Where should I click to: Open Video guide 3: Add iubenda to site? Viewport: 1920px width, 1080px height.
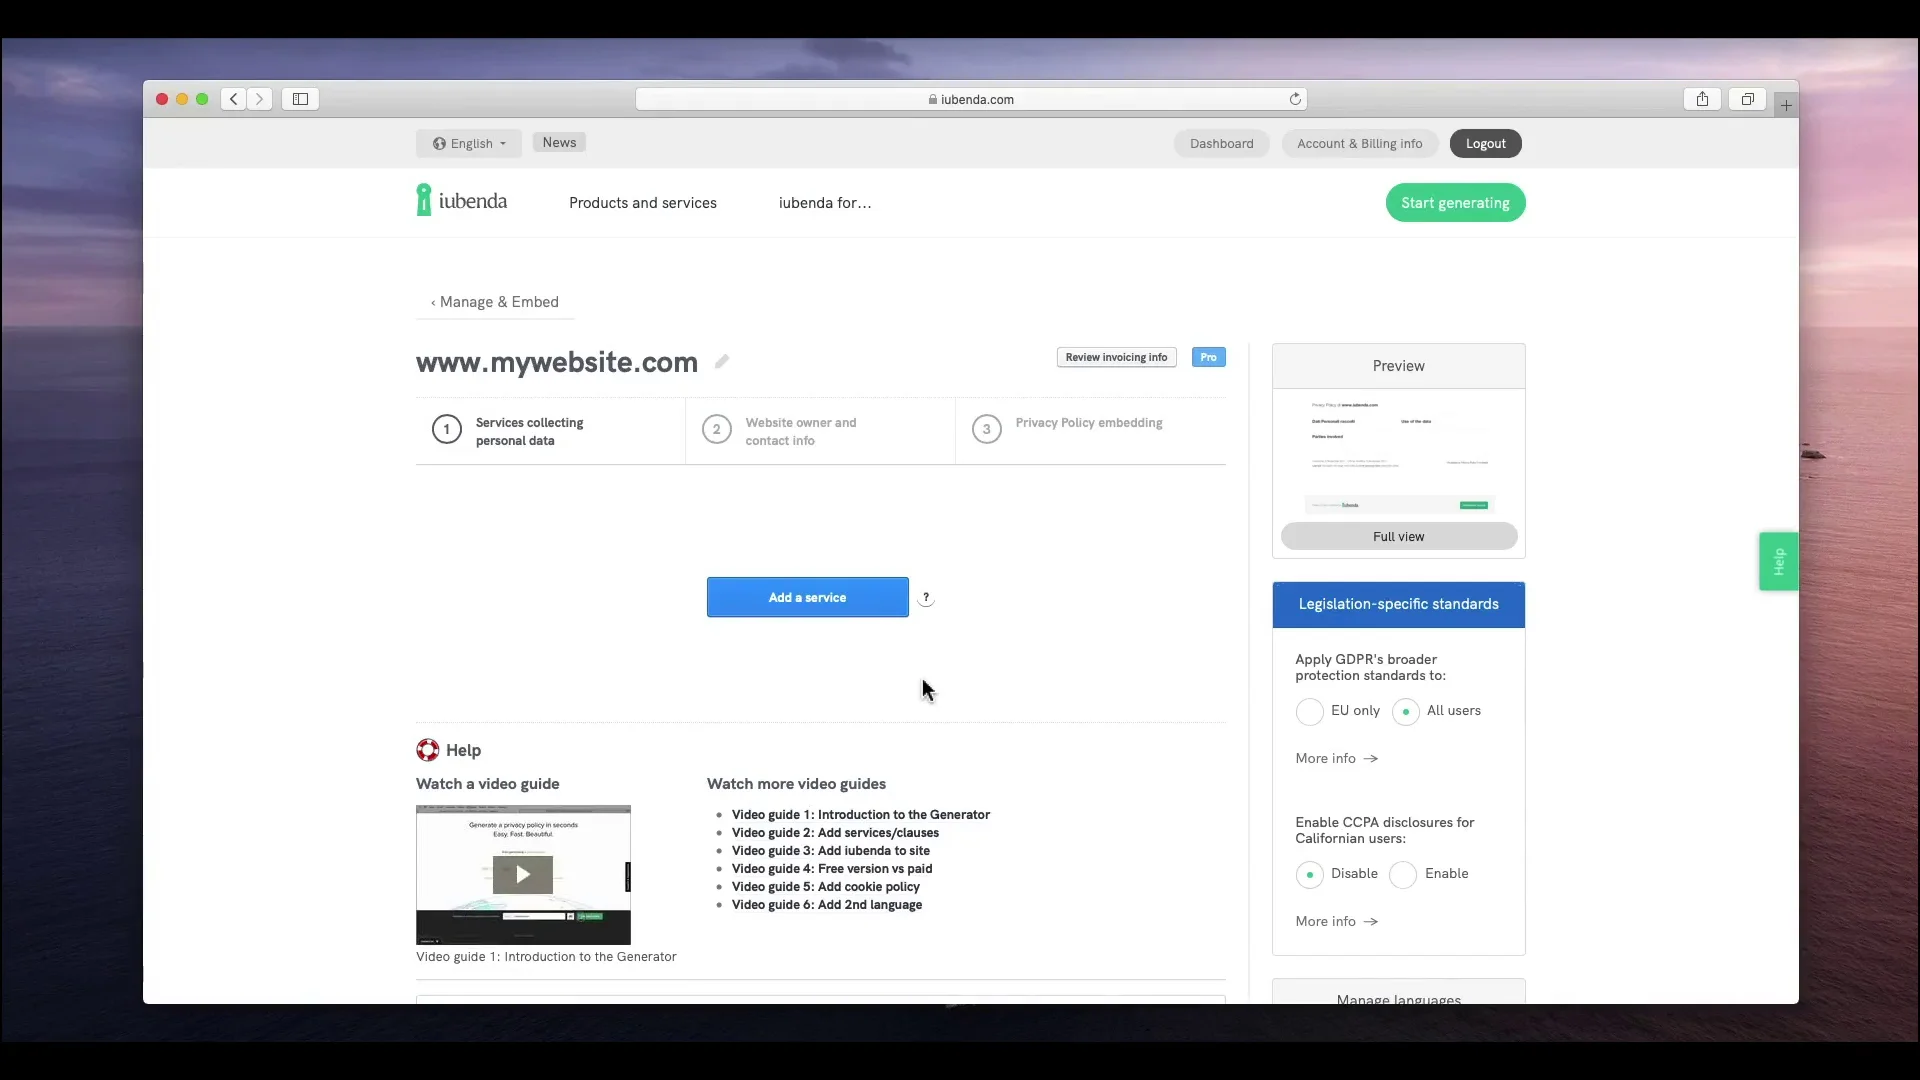pyautogui.click(x=831, y=851)
